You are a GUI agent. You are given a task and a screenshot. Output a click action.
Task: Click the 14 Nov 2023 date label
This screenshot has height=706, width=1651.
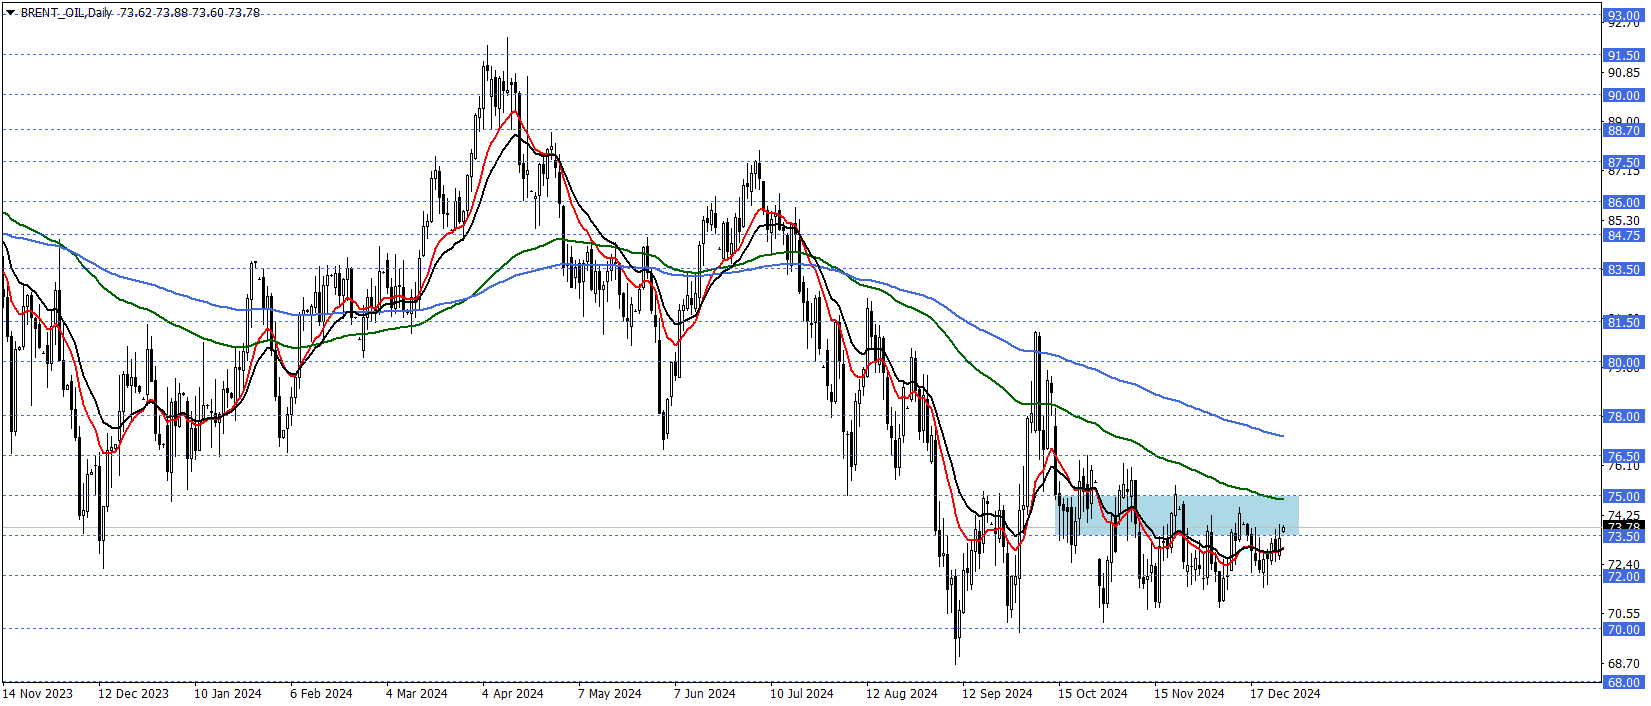pos(37,693)
